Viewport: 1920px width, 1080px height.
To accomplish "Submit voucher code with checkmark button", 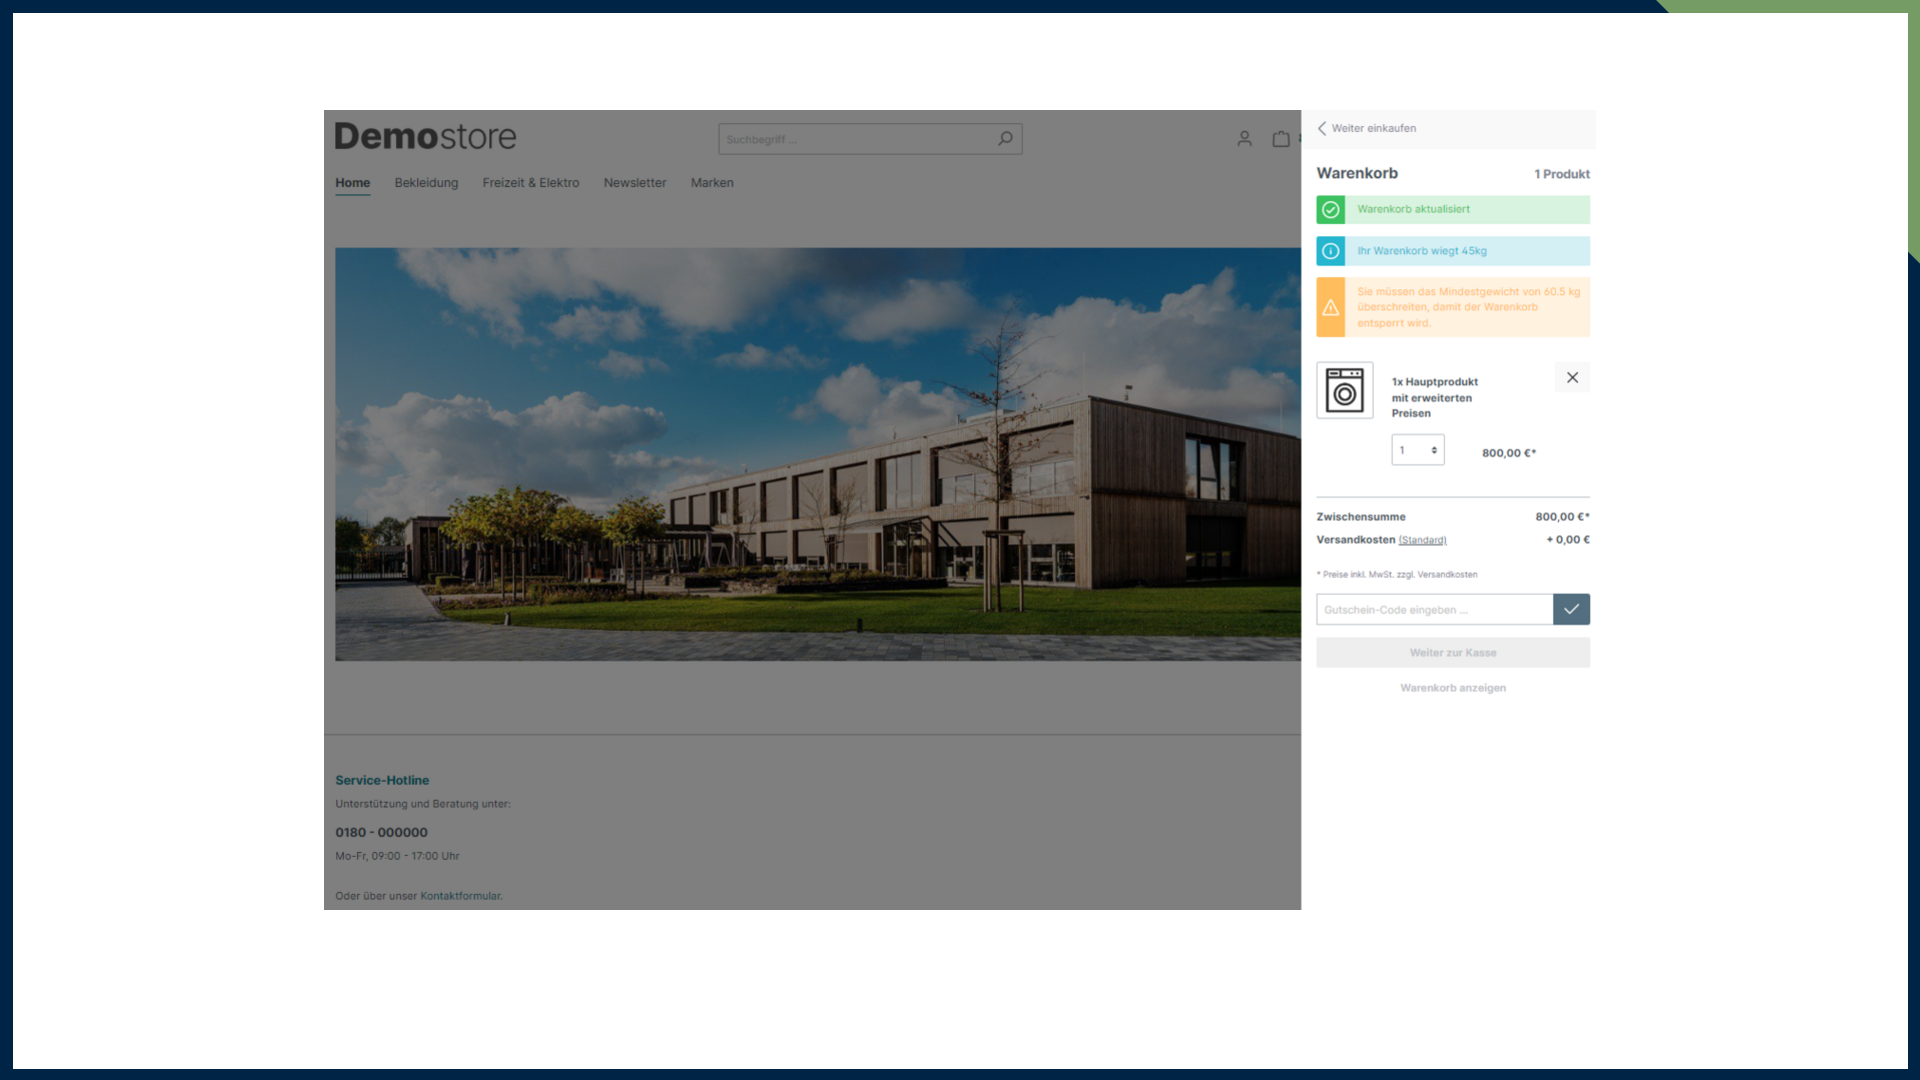I will tap(1571, 609).
